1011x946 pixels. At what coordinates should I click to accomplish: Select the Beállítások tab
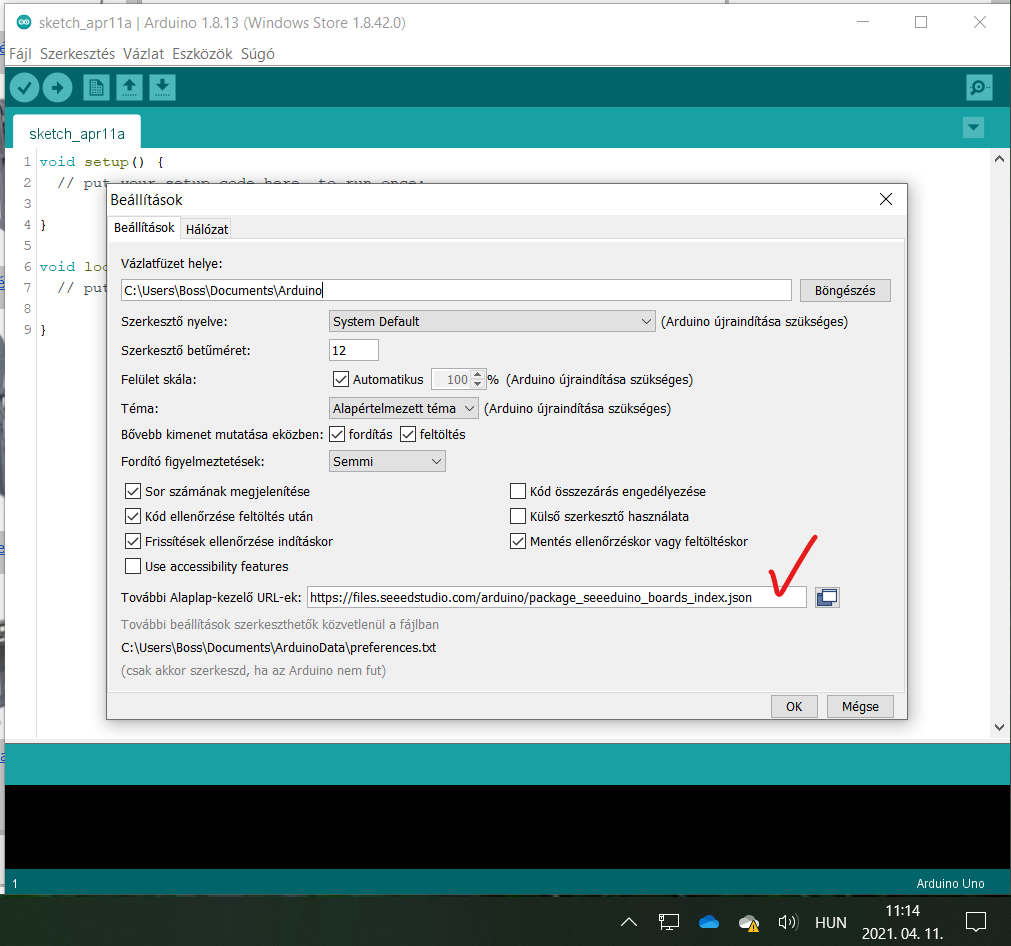click(144, 228)
